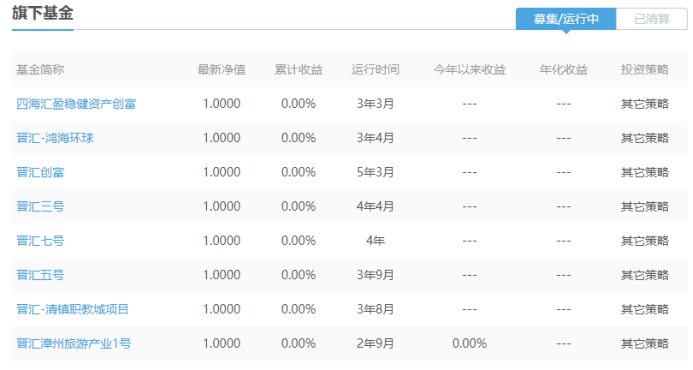Select the 5年3月 runtime of 晋汇创富
693x370 pixels.
[375, 172]
